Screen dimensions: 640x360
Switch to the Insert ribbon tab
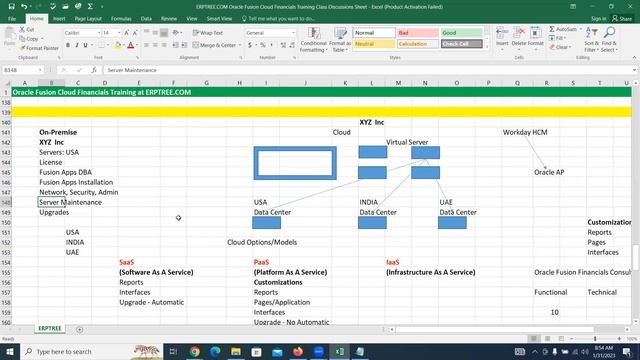coord(59,18)
